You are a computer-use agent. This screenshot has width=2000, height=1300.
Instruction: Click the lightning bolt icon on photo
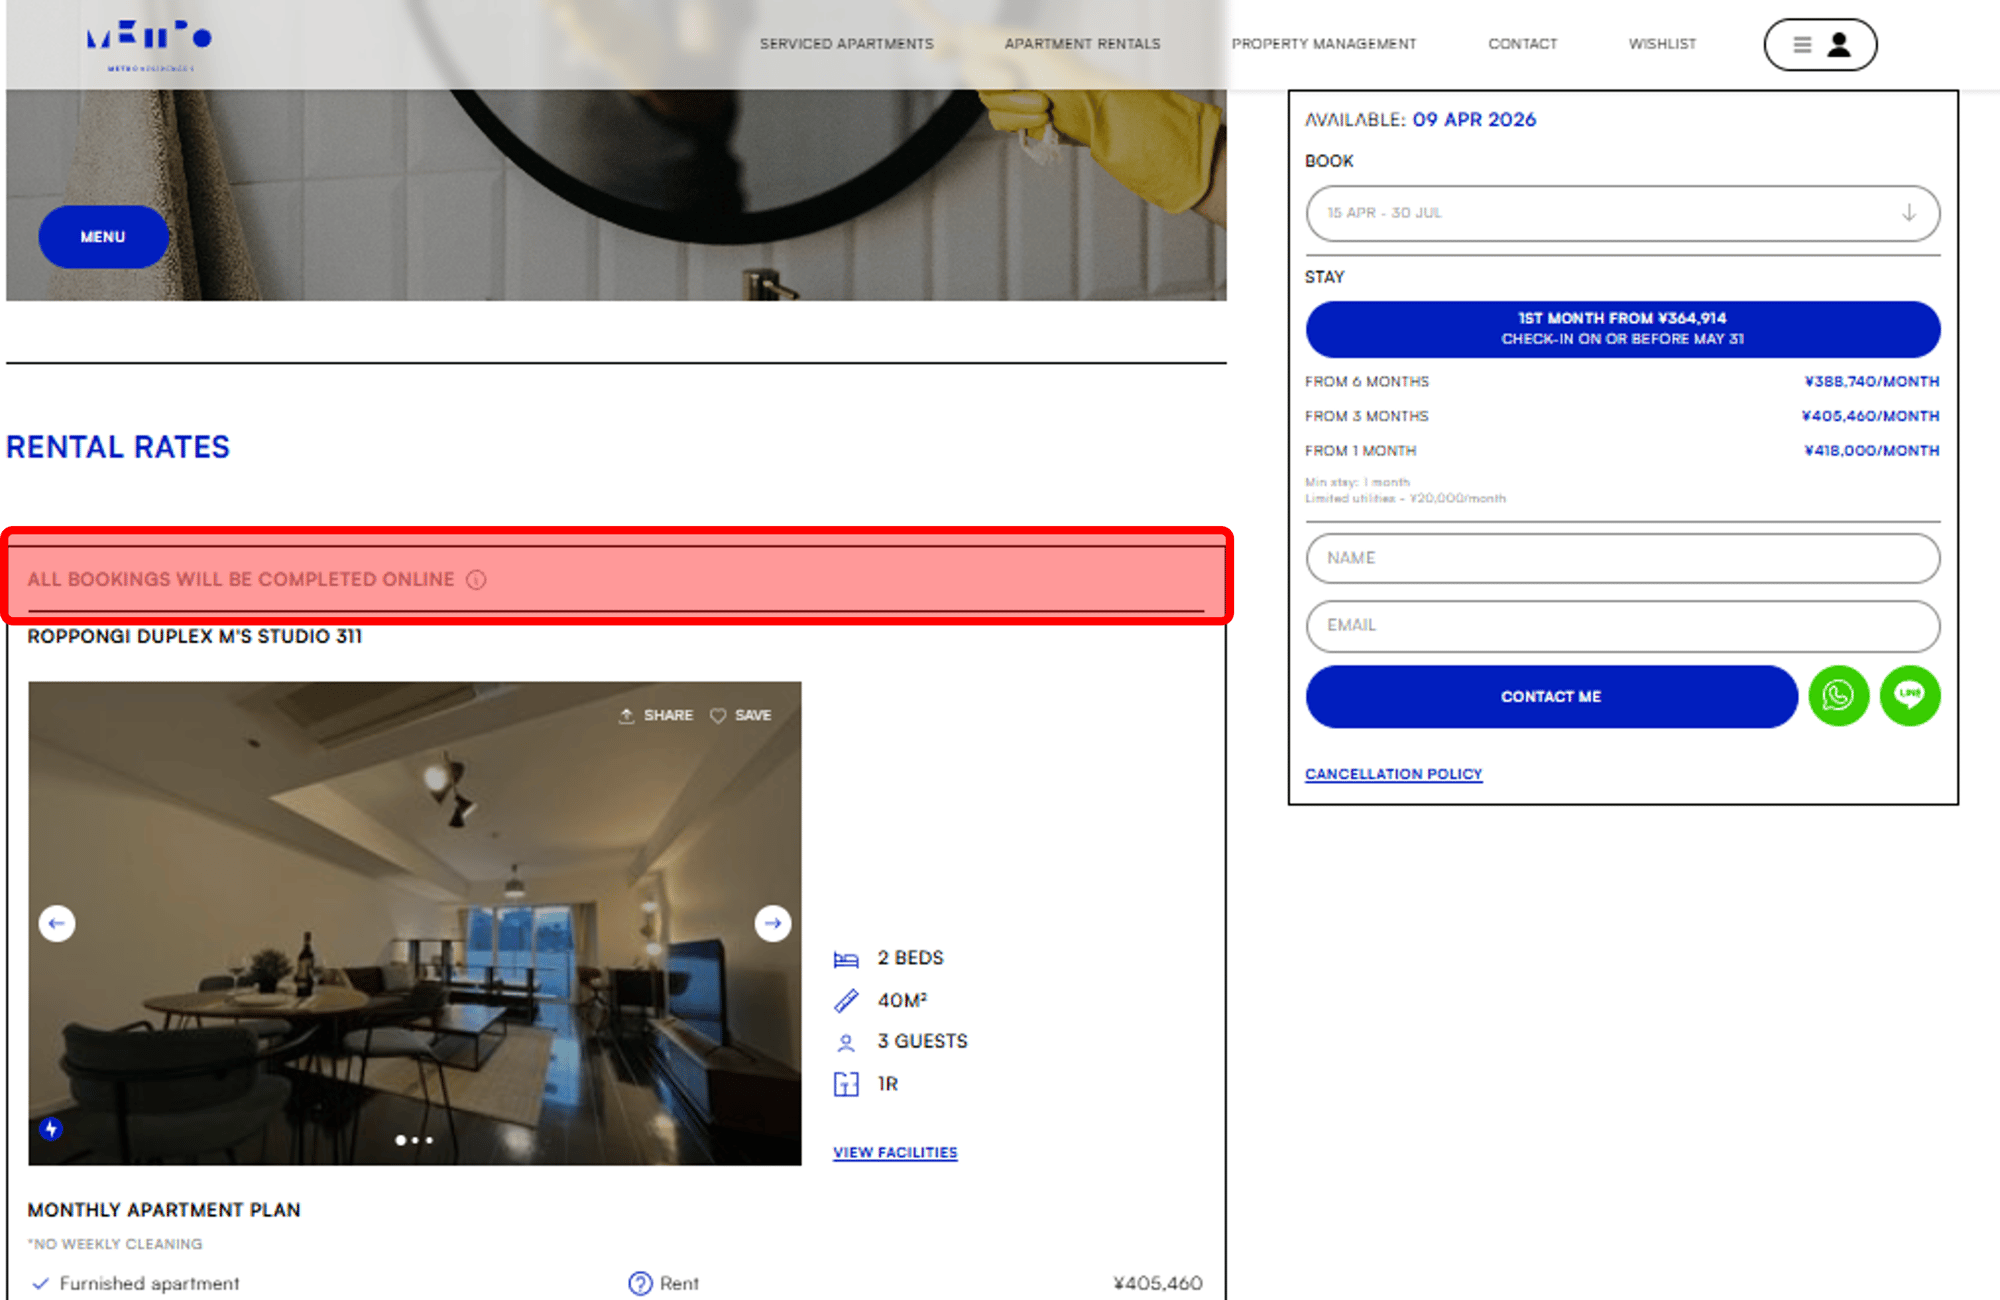(x=51, y=1129)
